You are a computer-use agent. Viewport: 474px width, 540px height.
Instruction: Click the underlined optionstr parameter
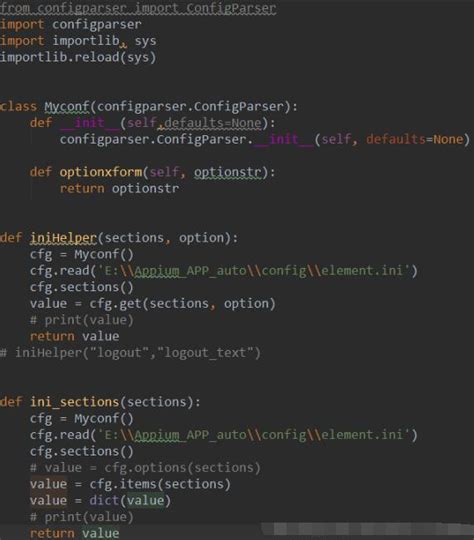coord(227,172)
